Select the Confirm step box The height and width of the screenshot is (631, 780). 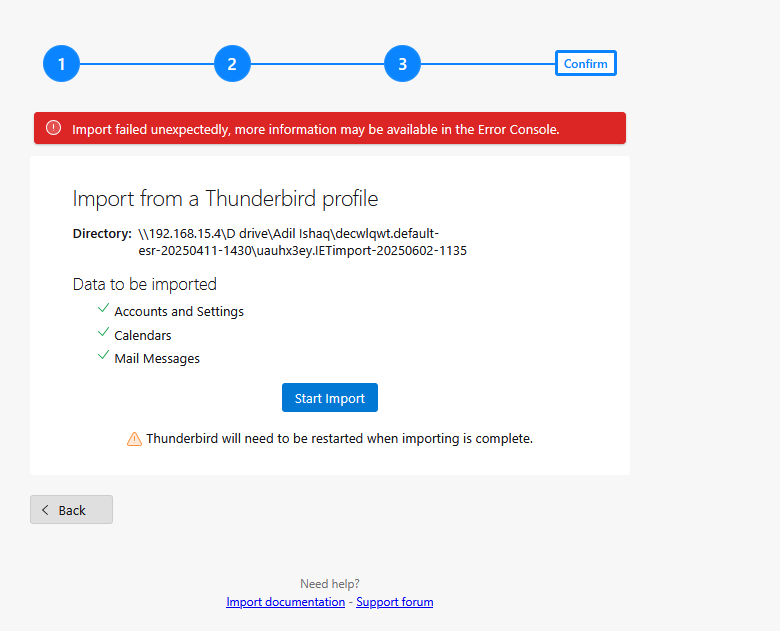[x=585, y=63]
